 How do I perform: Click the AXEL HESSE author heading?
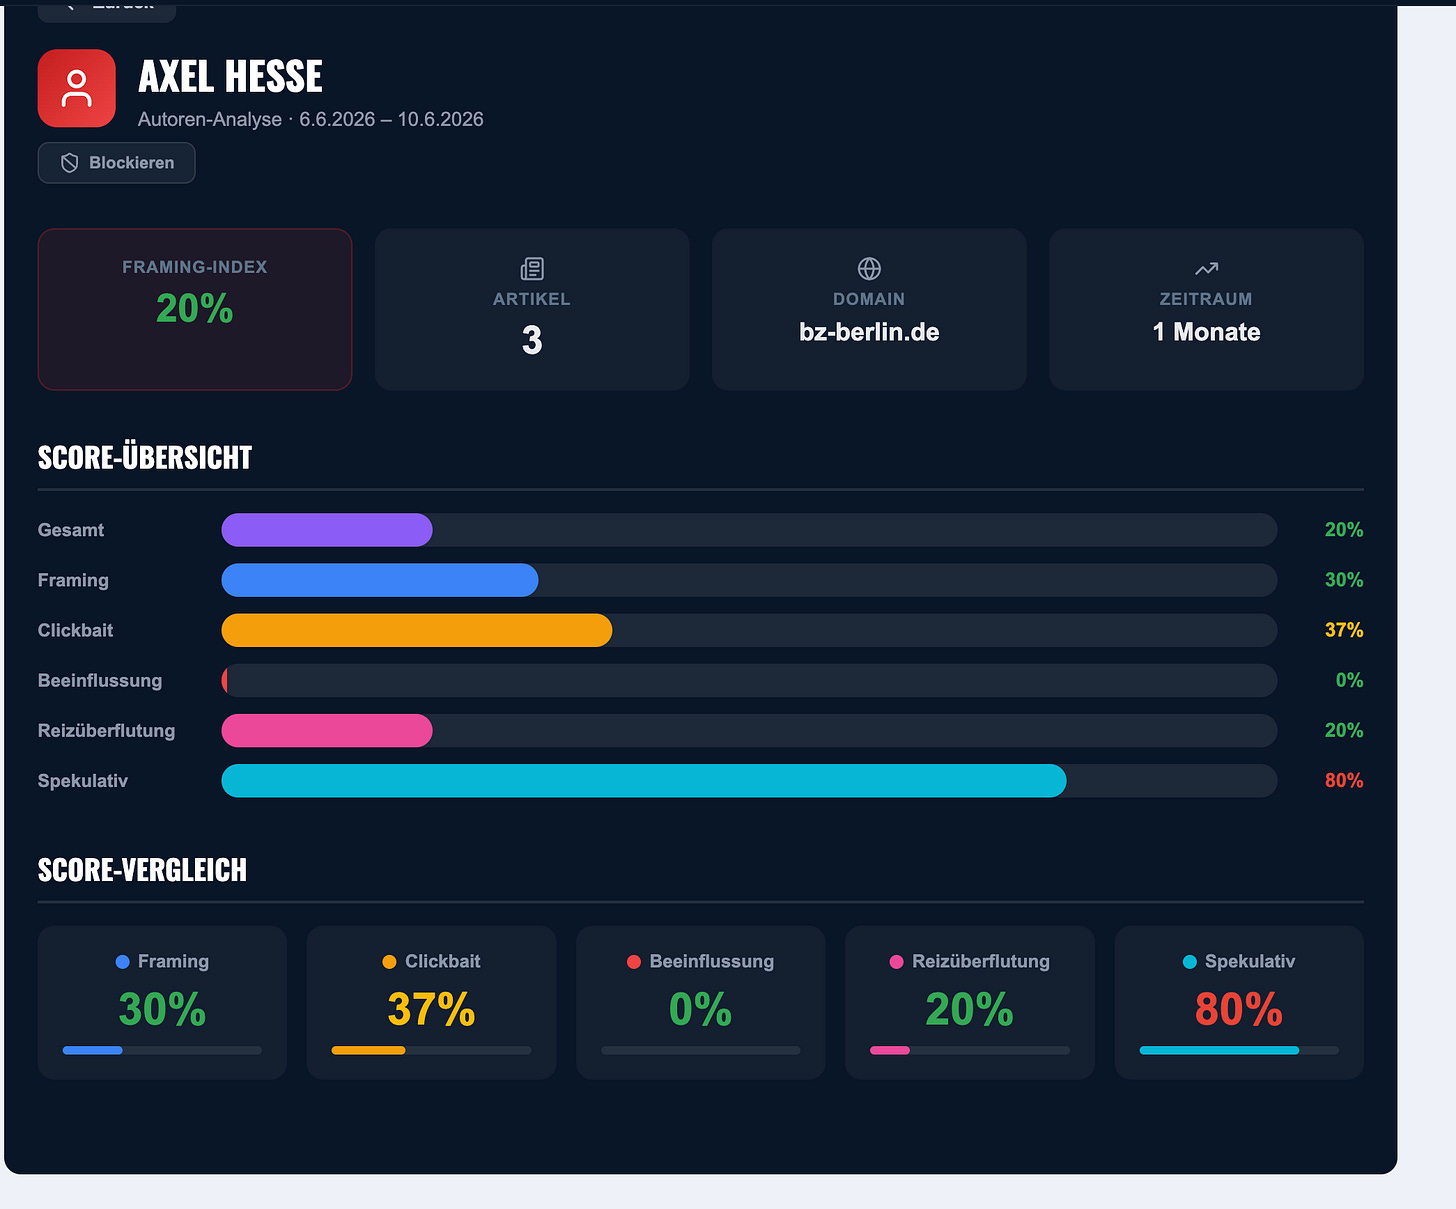[230, 76]
